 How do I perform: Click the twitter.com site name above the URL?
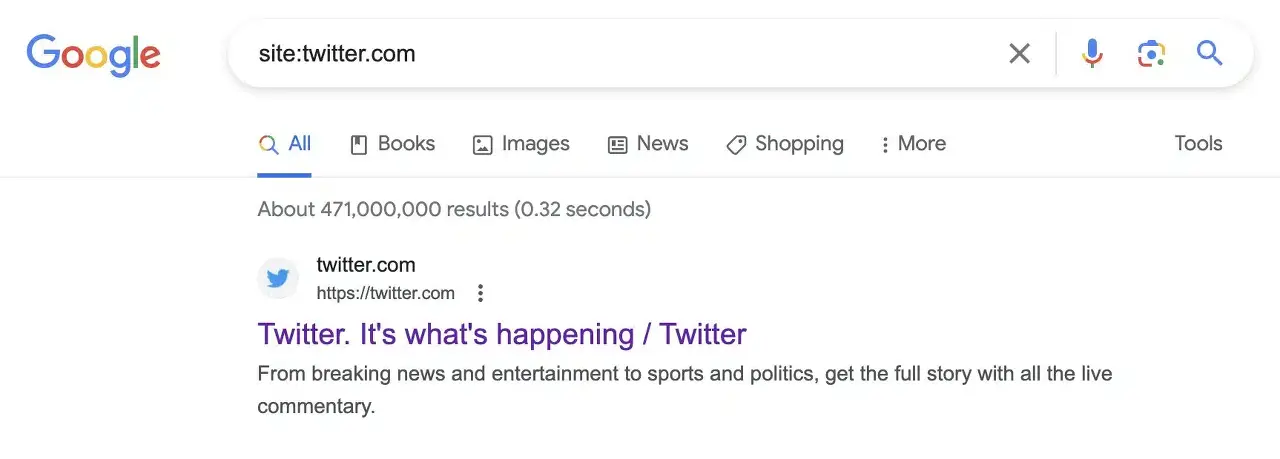pyautogui.click(x=366, y=265)
